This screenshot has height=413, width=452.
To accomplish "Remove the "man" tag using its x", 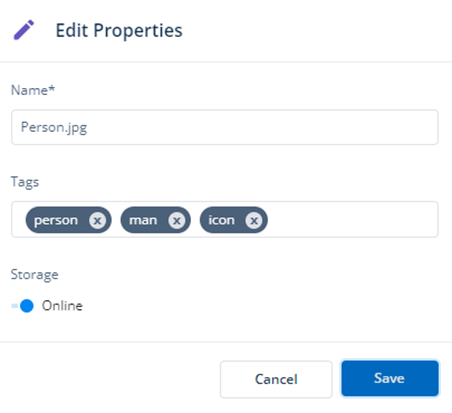I will pos(177,220).
